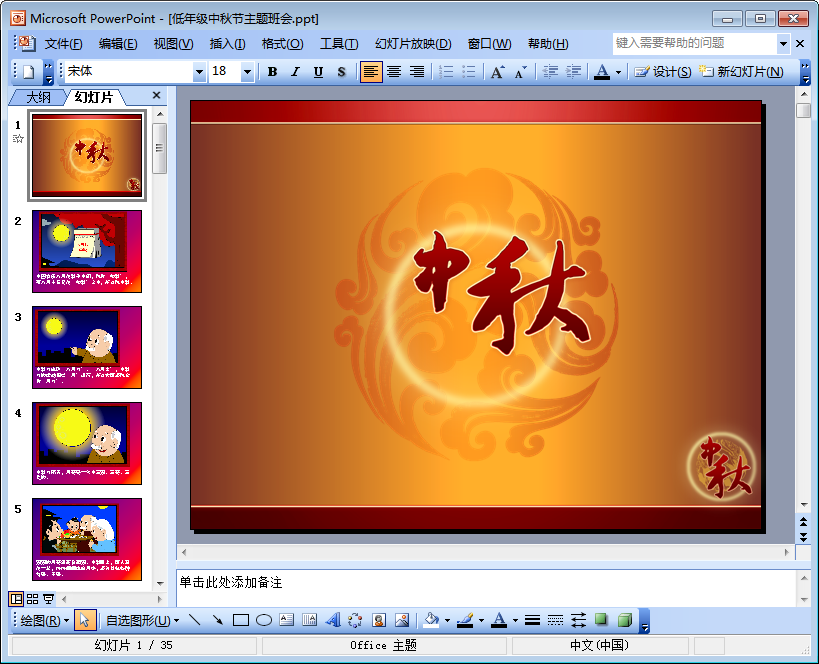
Task: Open the 视图 (View) menu
Action: coord(173,44)
